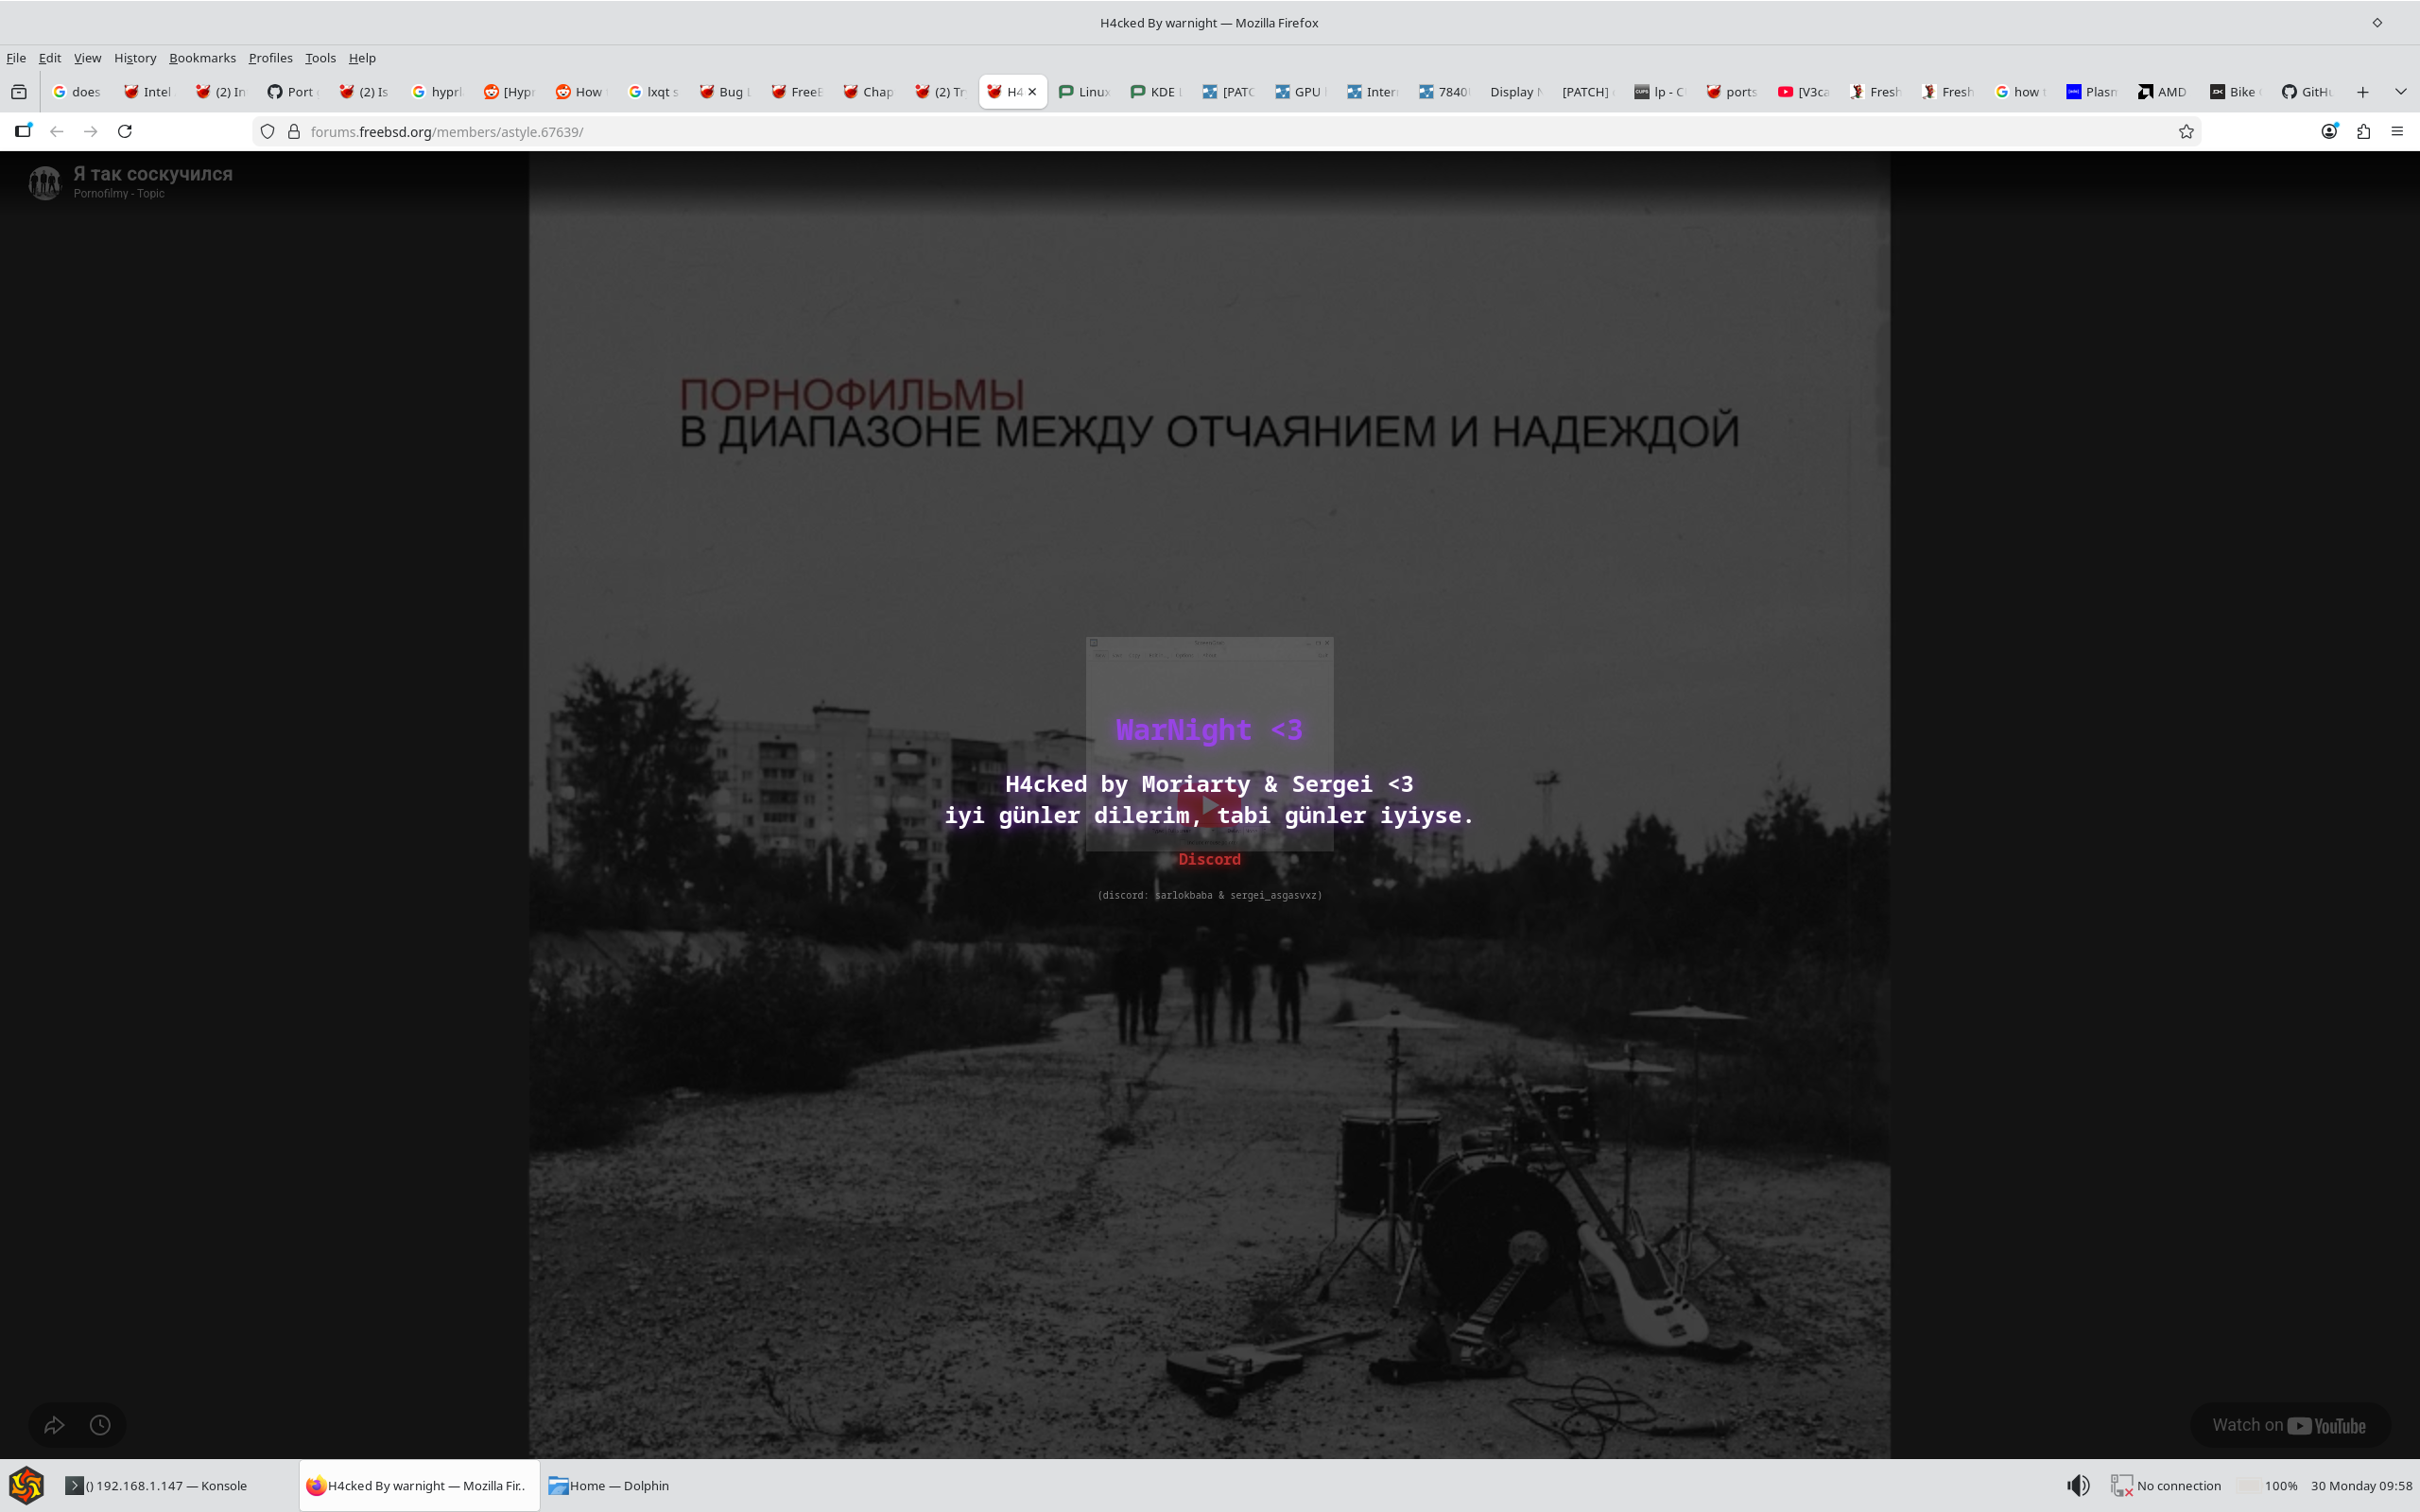Open the Bookmarks menu
Viewport: 2420px width, 1512px height.
tap(202, 58)
